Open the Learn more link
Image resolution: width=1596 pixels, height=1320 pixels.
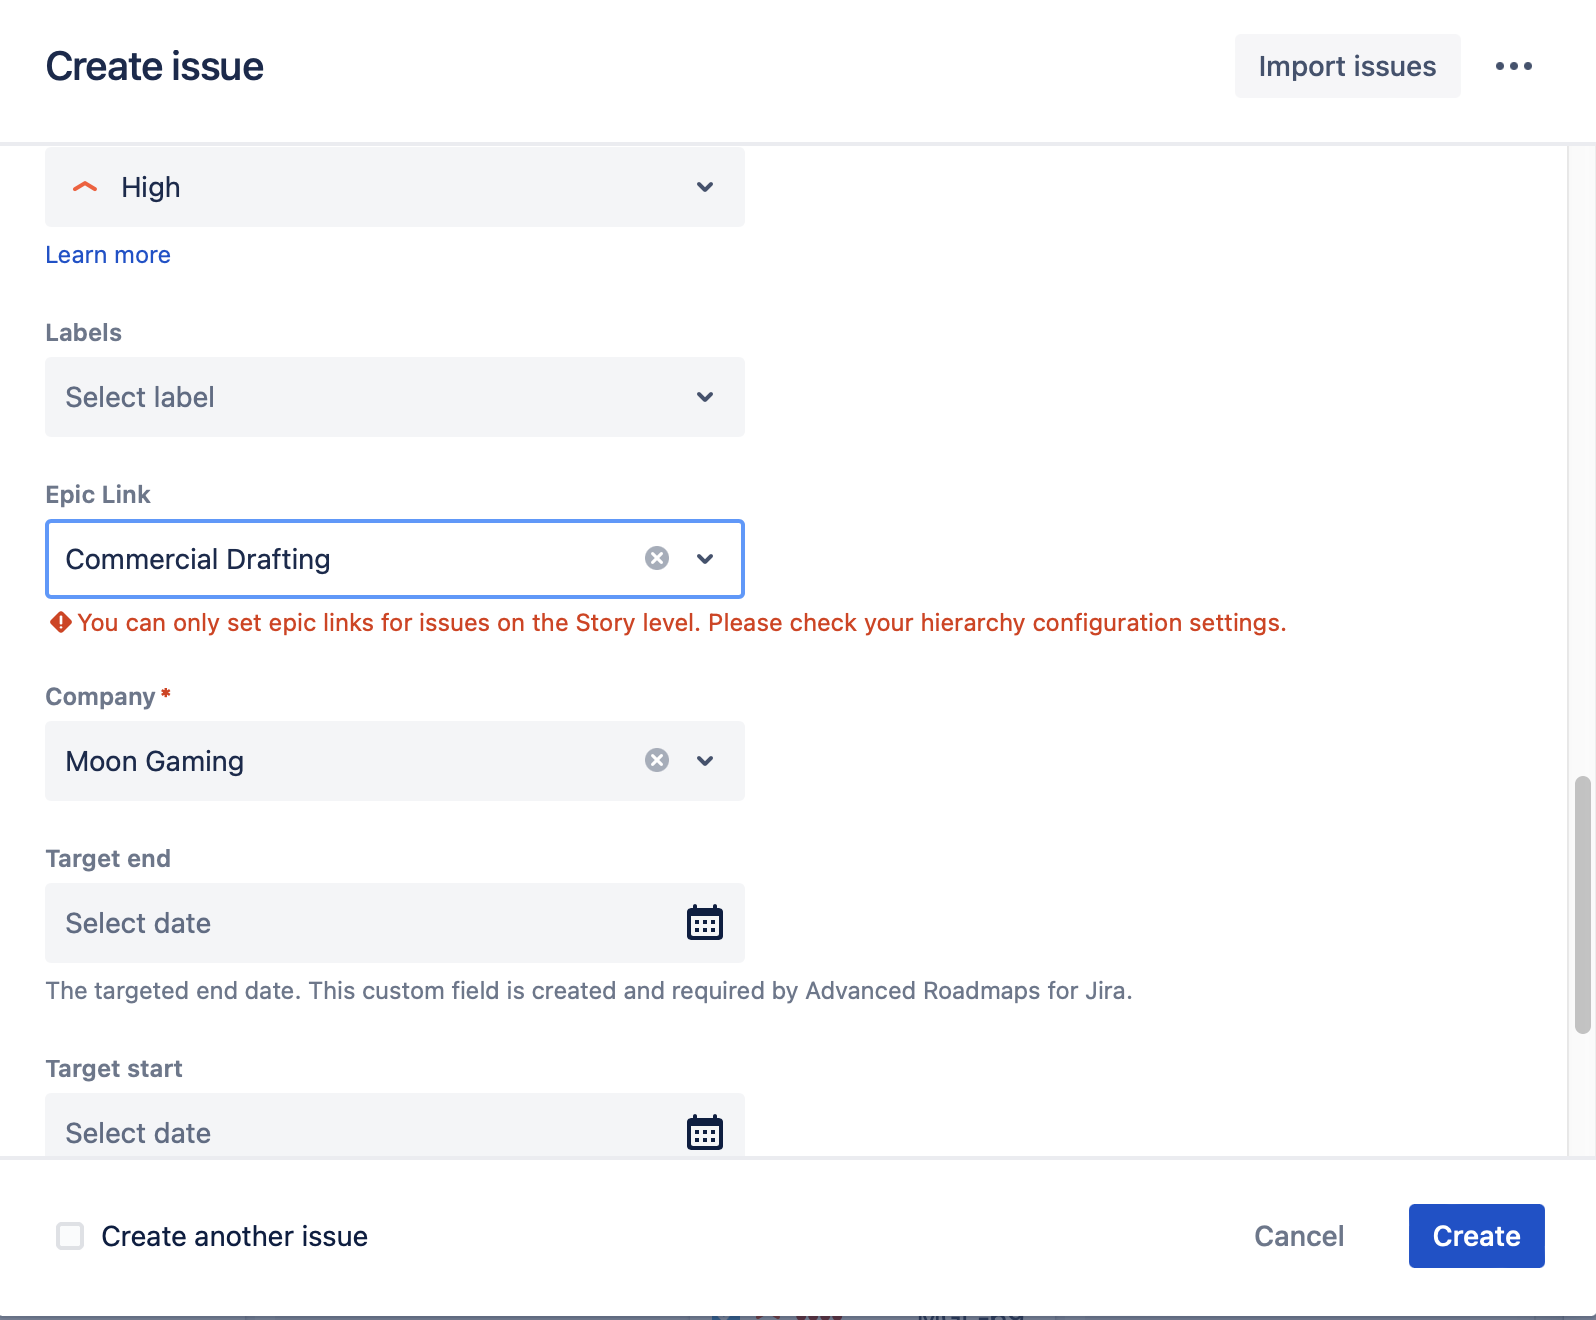[108, 255]
